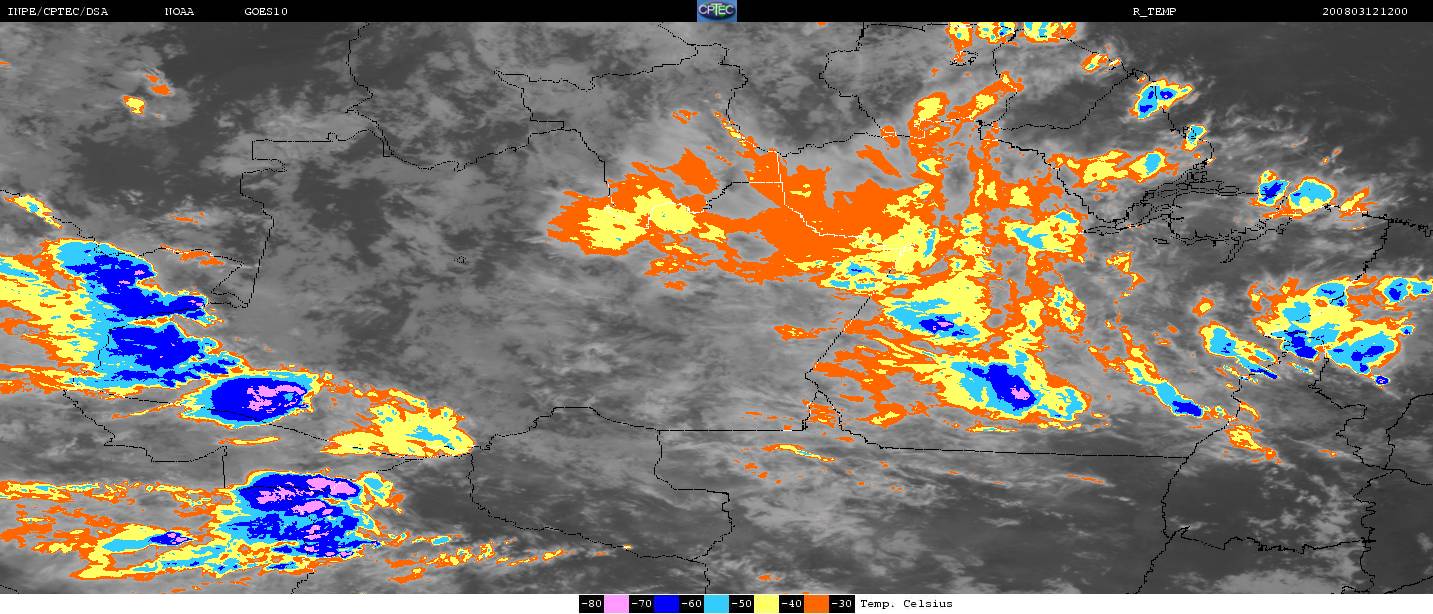Click the CPTEC logo in the header
1433x614 pixels.
(x=716, y=11)
